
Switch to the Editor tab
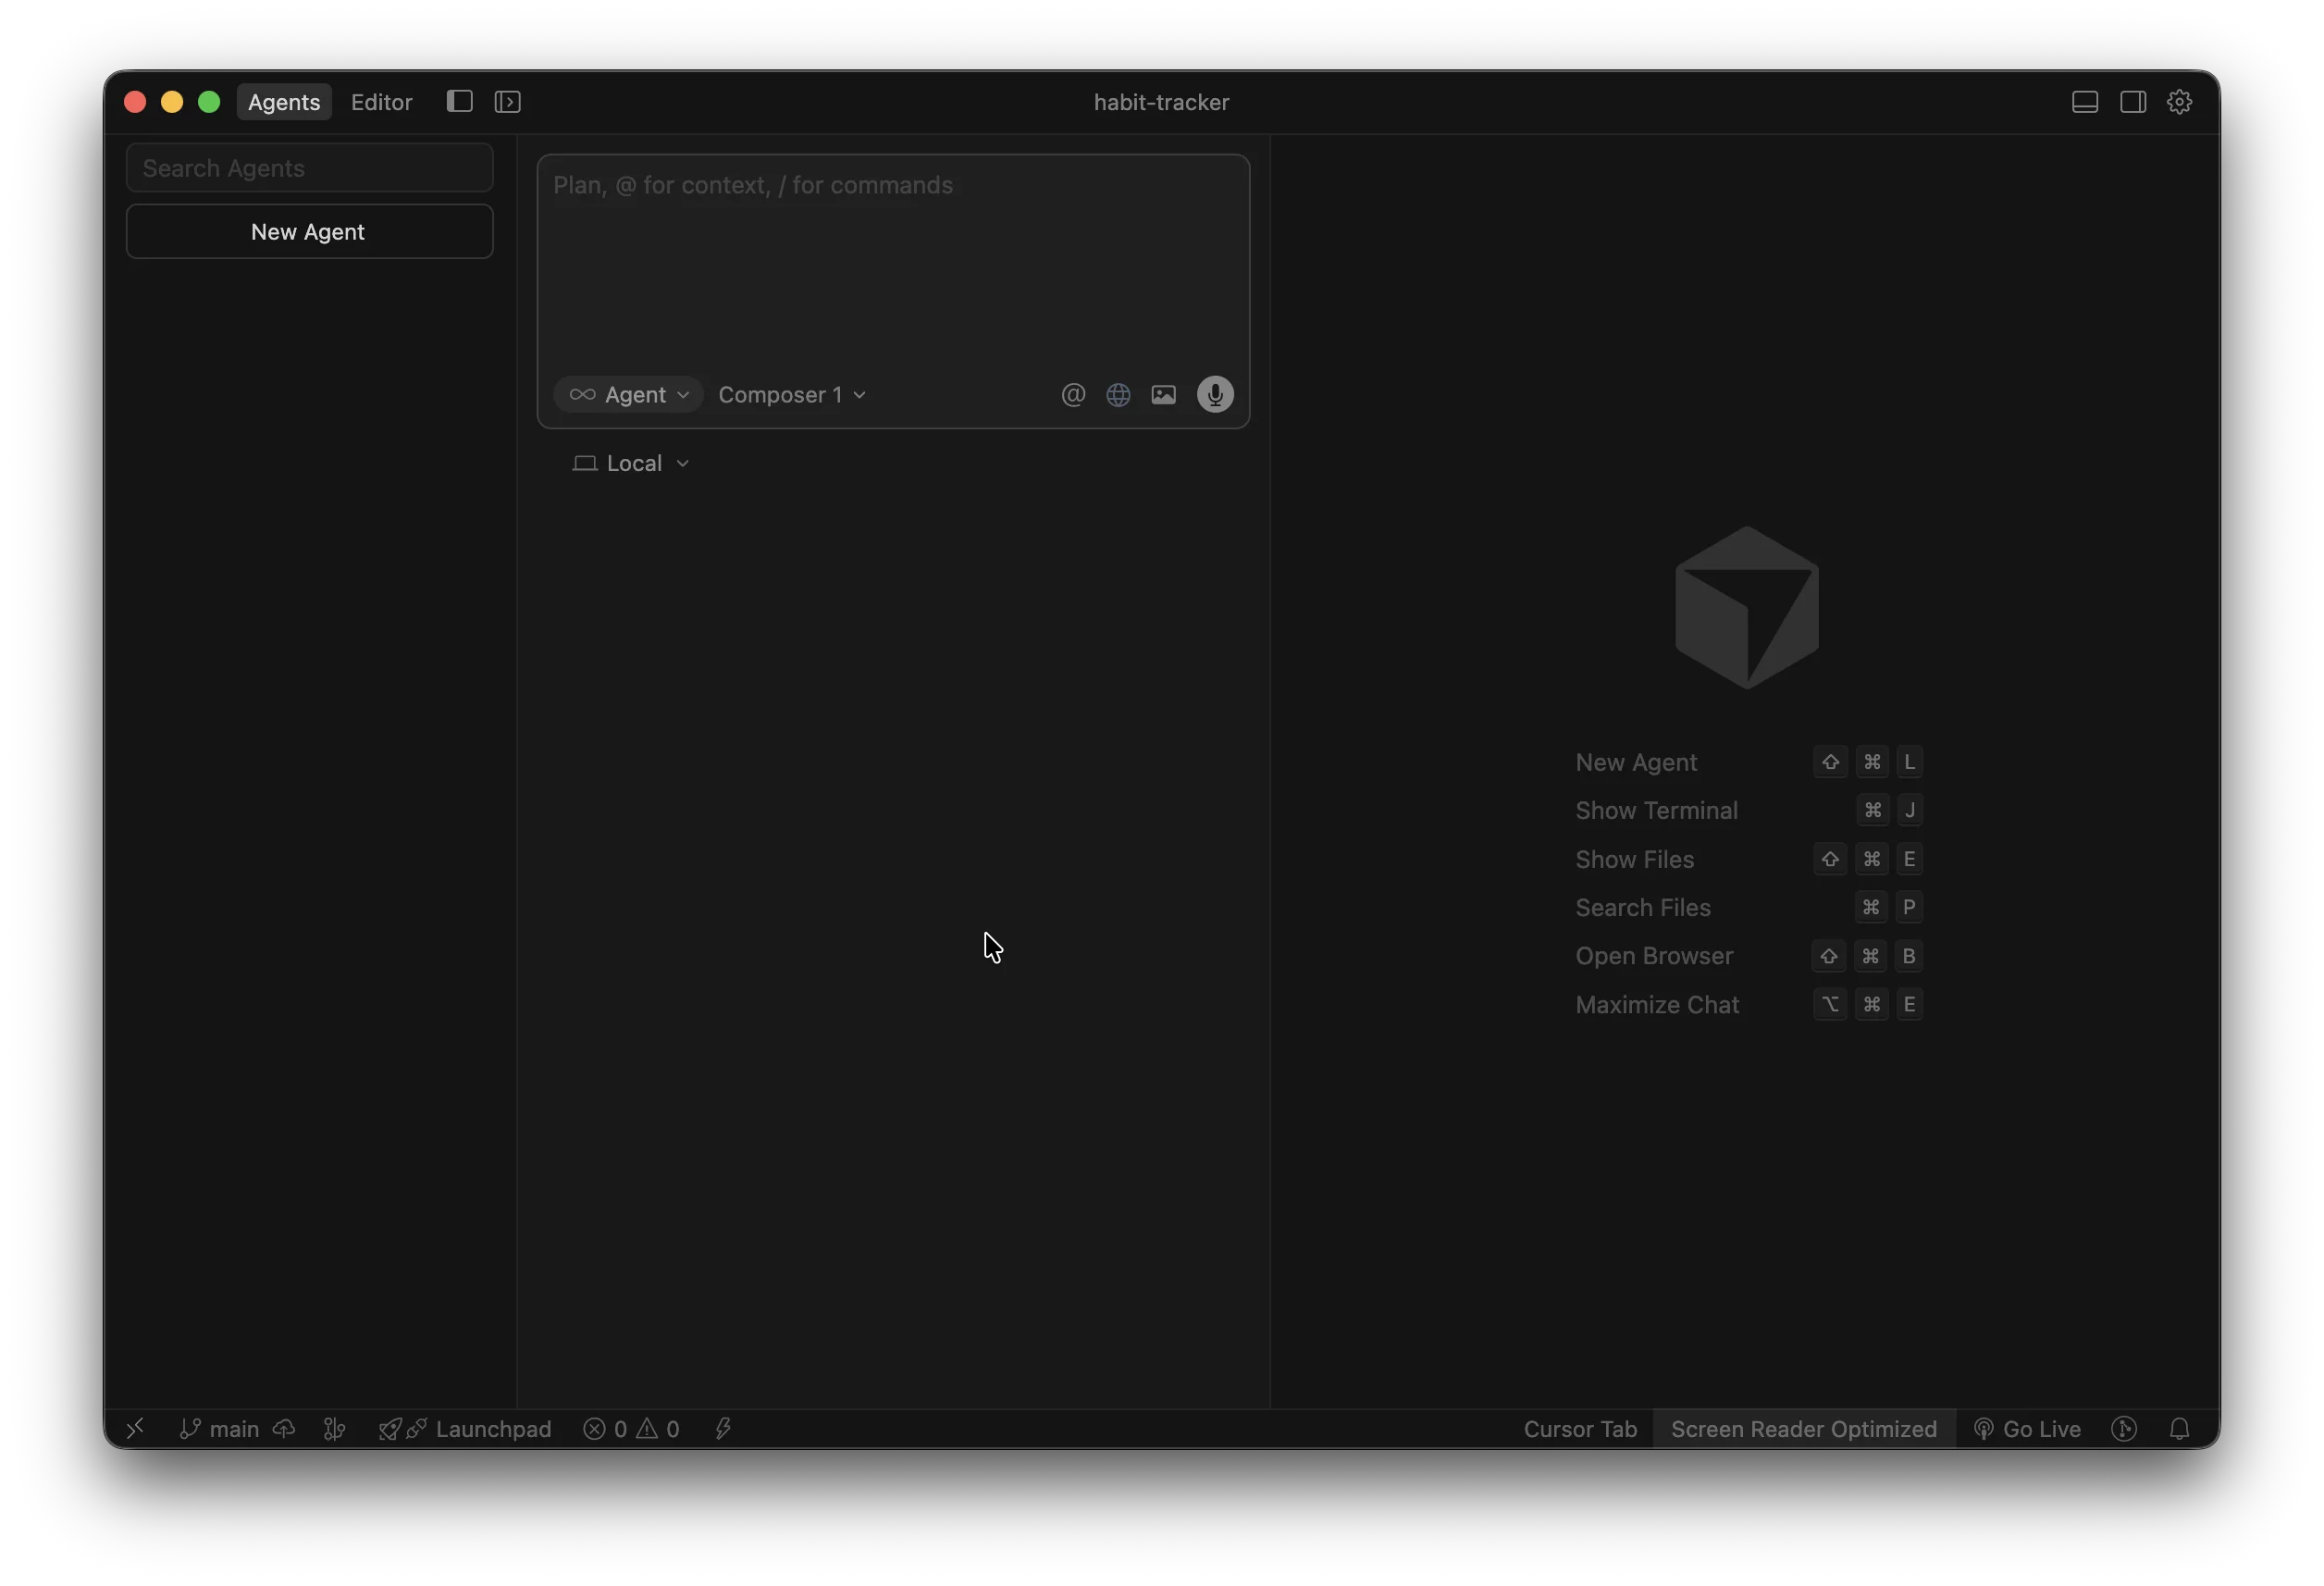click(x=381, y=102)
